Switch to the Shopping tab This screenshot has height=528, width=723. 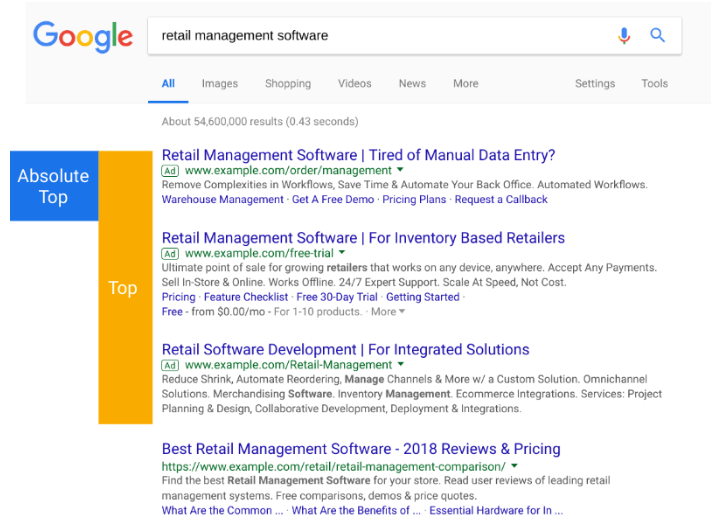[288, 83]
